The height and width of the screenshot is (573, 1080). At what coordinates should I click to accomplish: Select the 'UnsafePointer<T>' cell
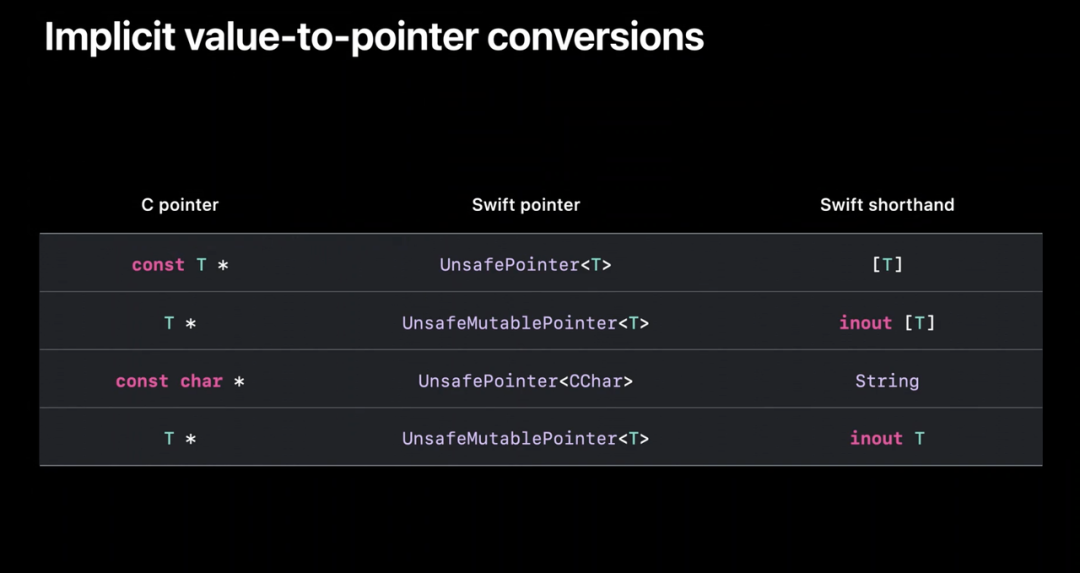tap(526, 265)
